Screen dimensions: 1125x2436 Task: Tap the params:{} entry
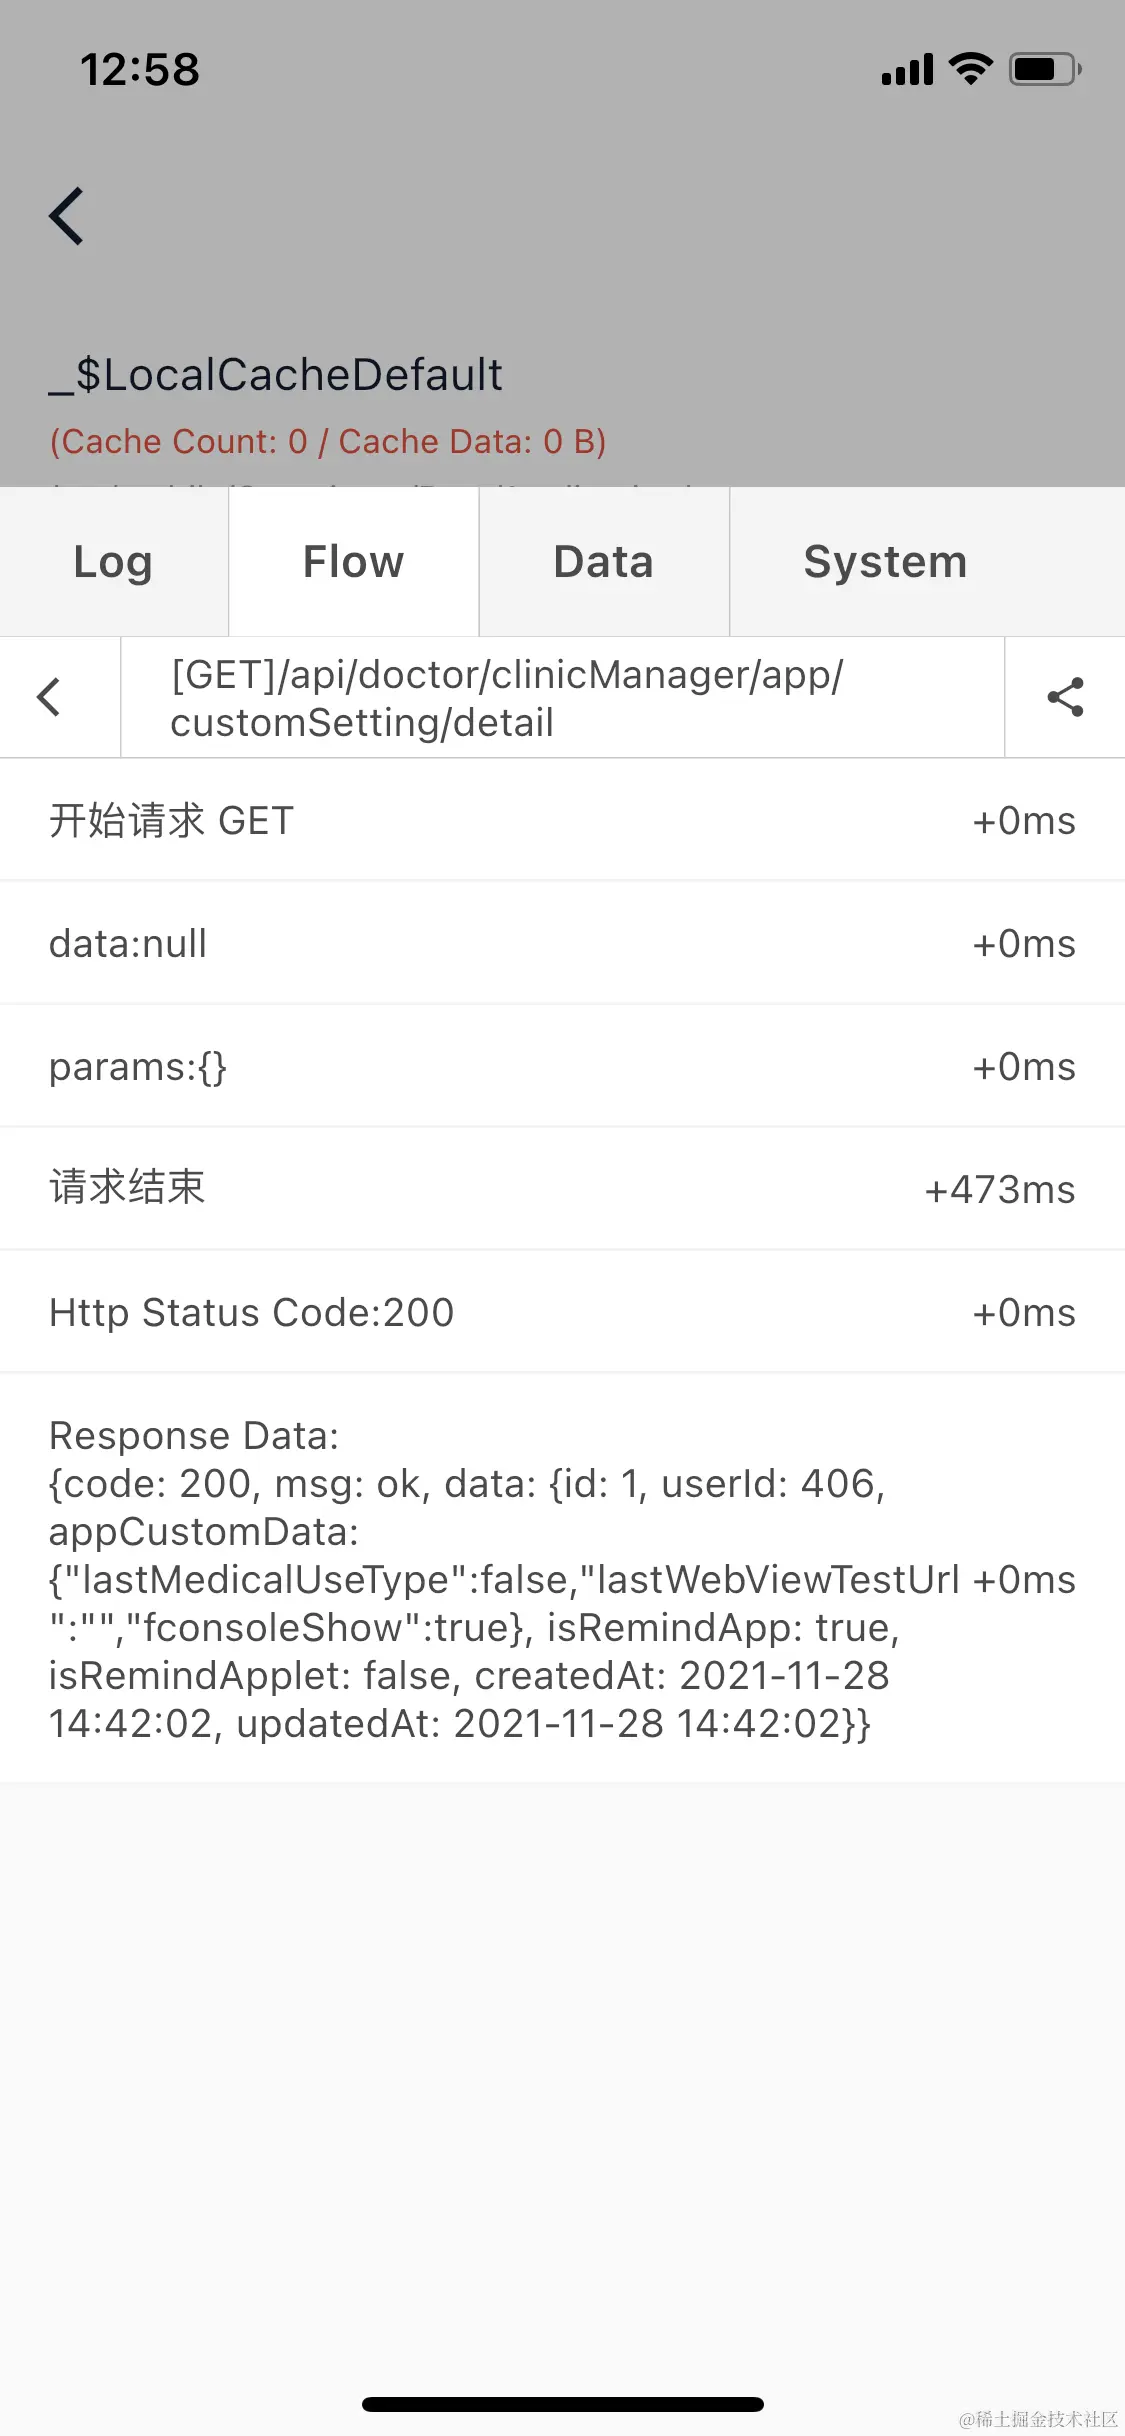pos(562,1067)
